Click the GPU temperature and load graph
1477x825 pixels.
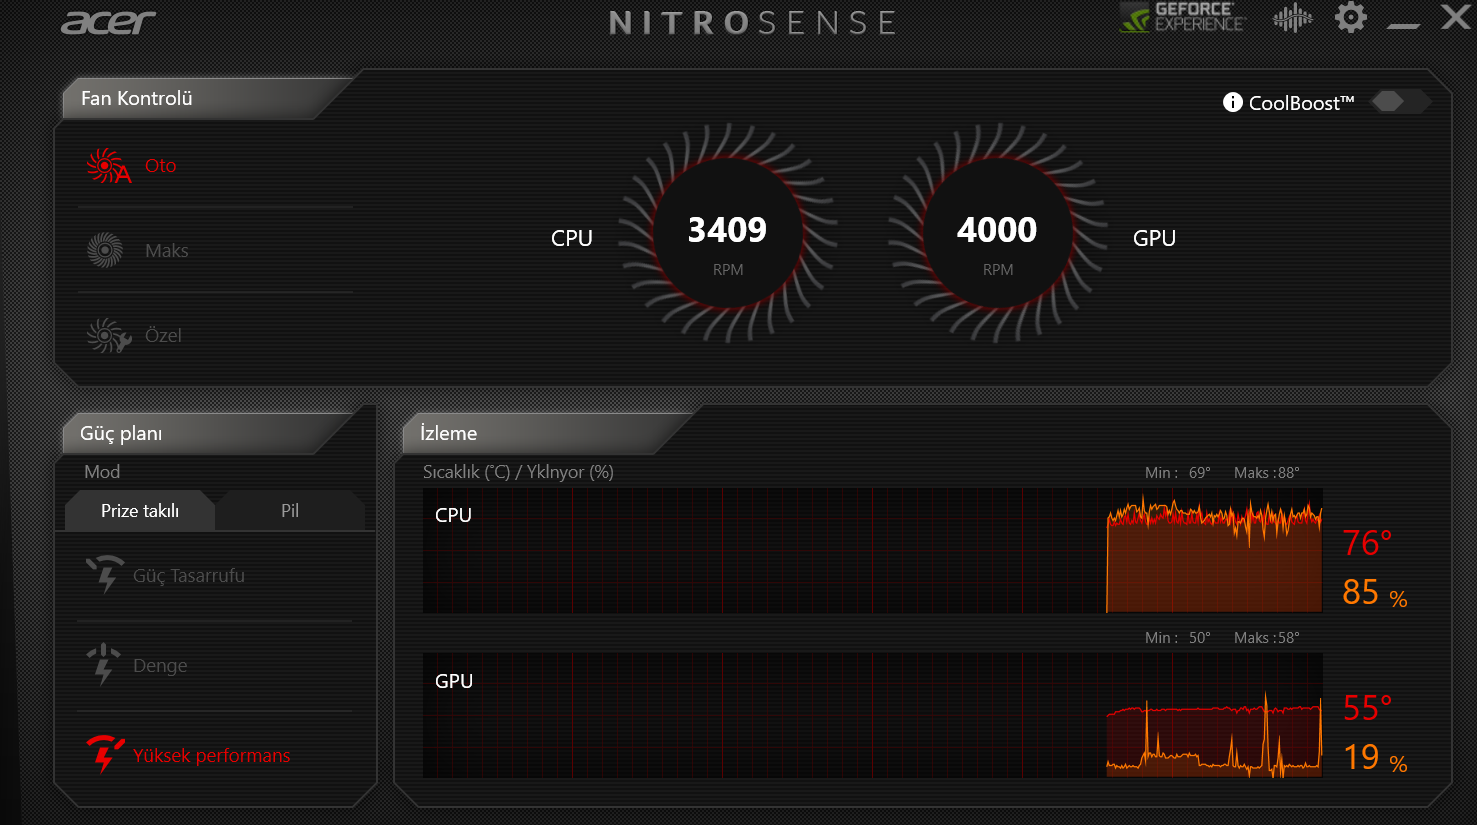(x=873, y=716)
